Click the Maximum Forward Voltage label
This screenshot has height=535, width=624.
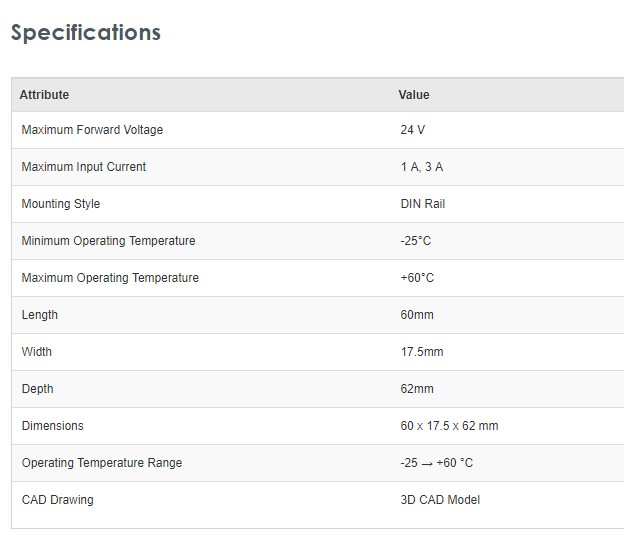[x=92, y=130]
